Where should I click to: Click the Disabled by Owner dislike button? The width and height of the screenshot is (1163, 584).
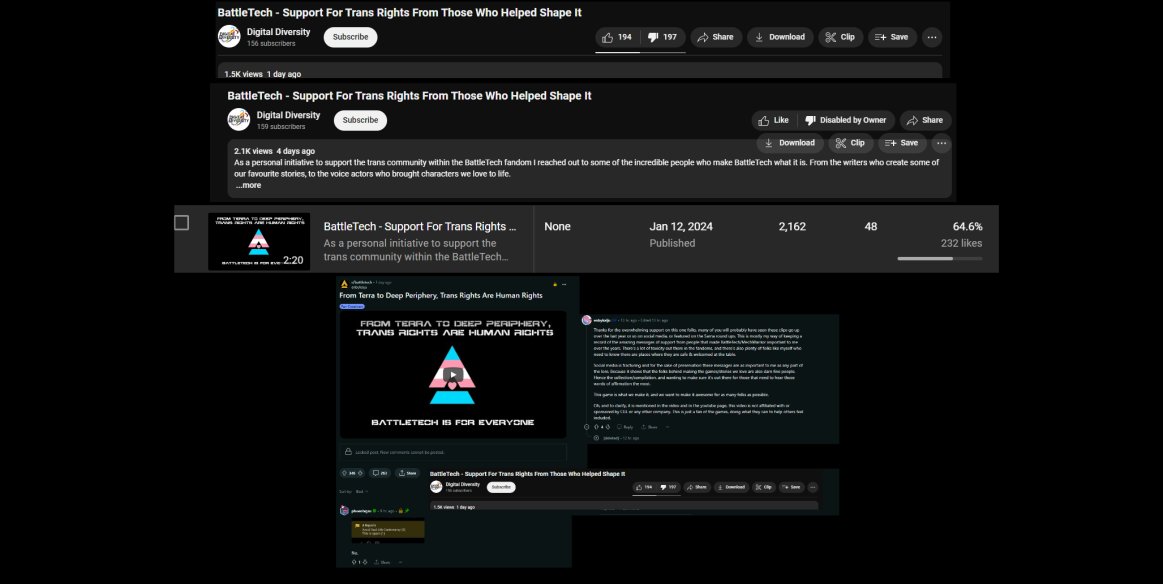(x=846, y=120)
